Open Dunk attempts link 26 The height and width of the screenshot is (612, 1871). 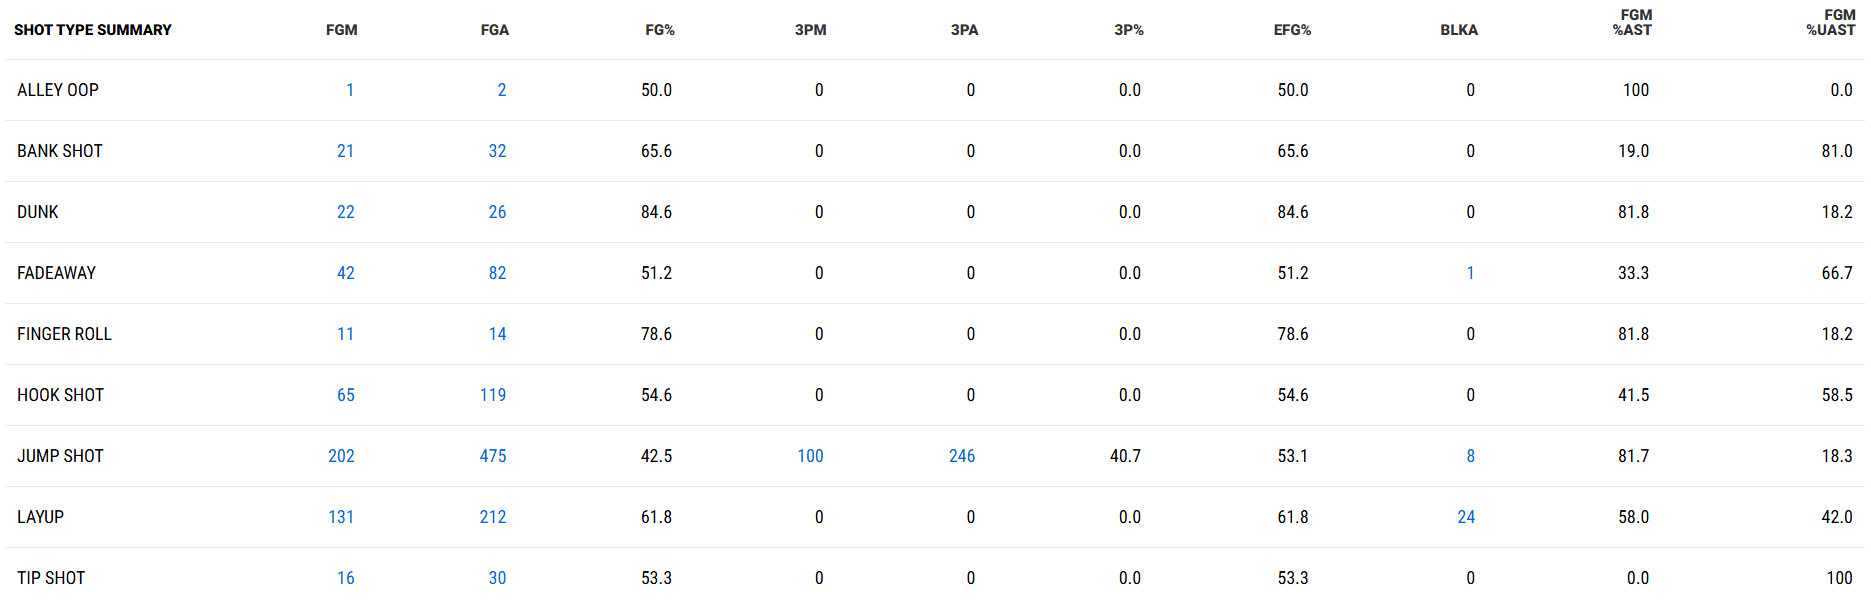pyautogui.click(x=497, y=212)
